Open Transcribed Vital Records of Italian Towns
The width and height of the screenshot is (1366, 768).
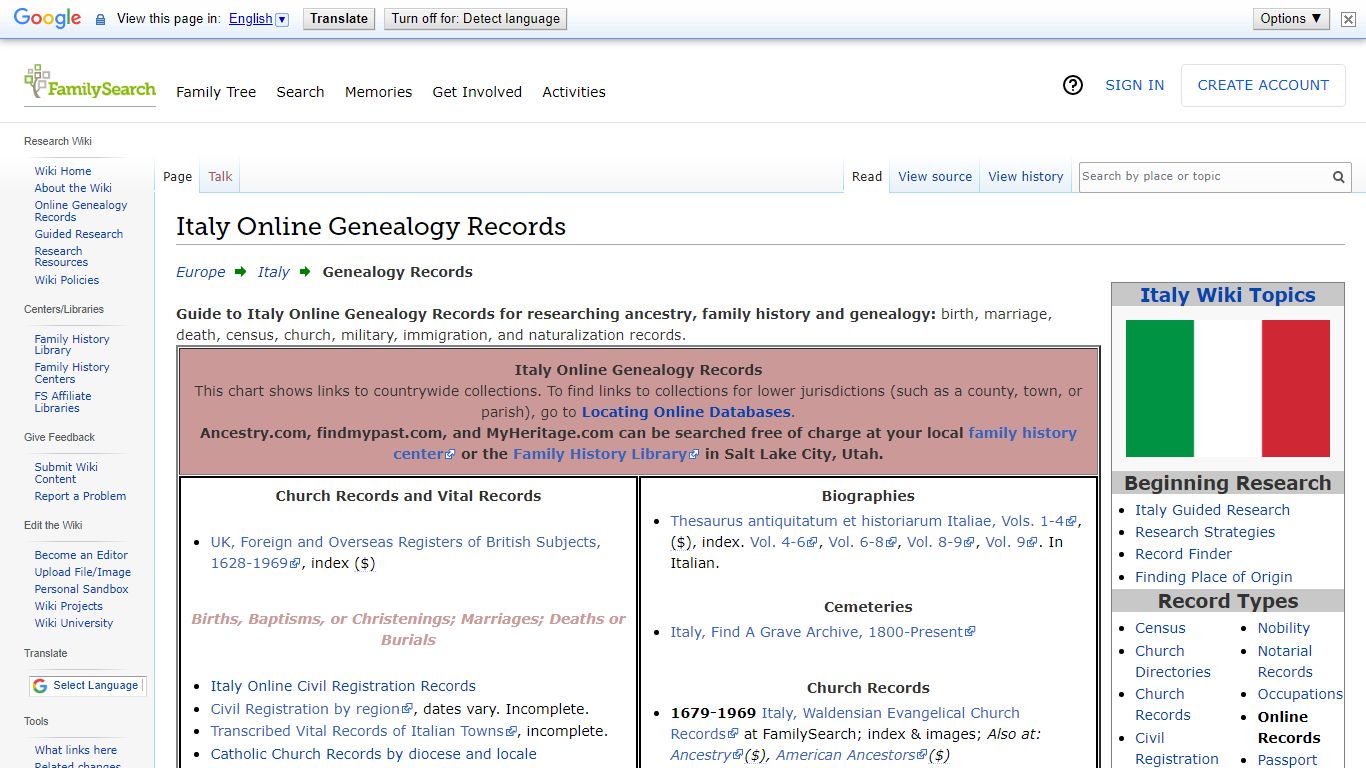363,731
